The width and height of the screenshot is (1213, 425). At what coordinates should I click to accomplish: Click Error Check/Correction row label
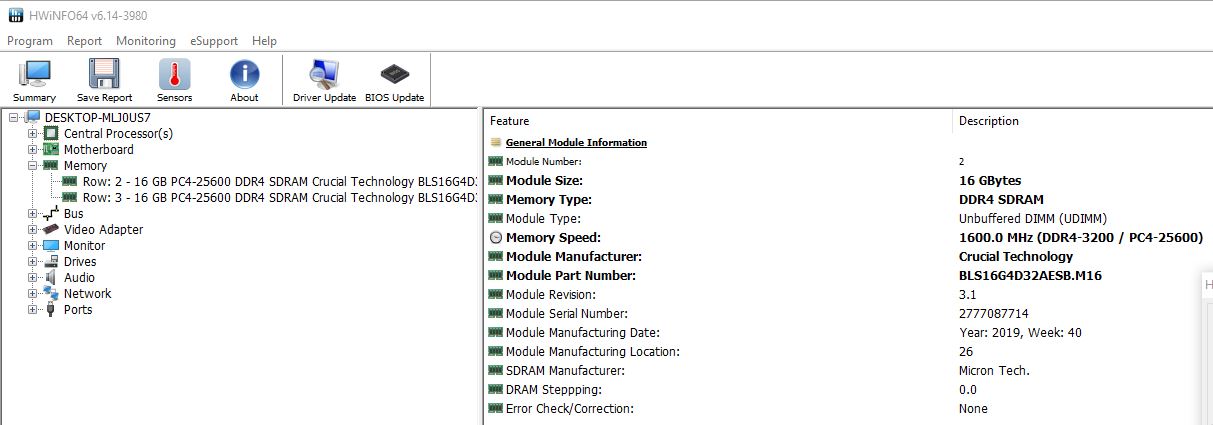569,409
